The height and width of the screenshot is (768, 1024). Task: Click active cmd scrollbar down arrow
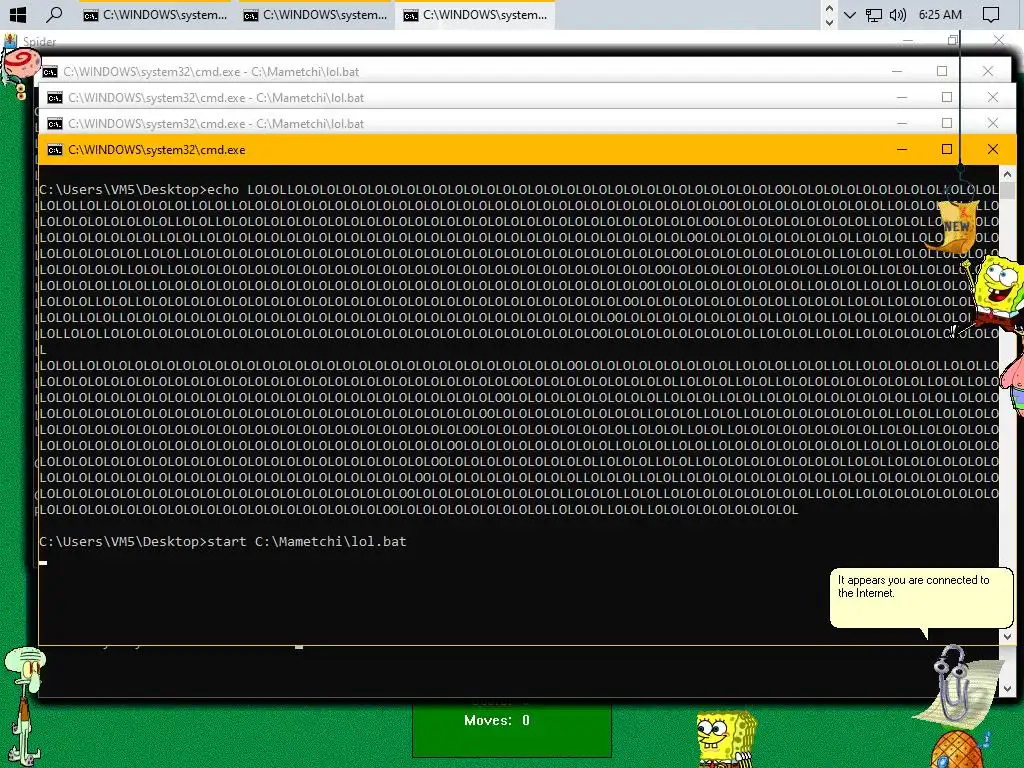click(1006, 636)
